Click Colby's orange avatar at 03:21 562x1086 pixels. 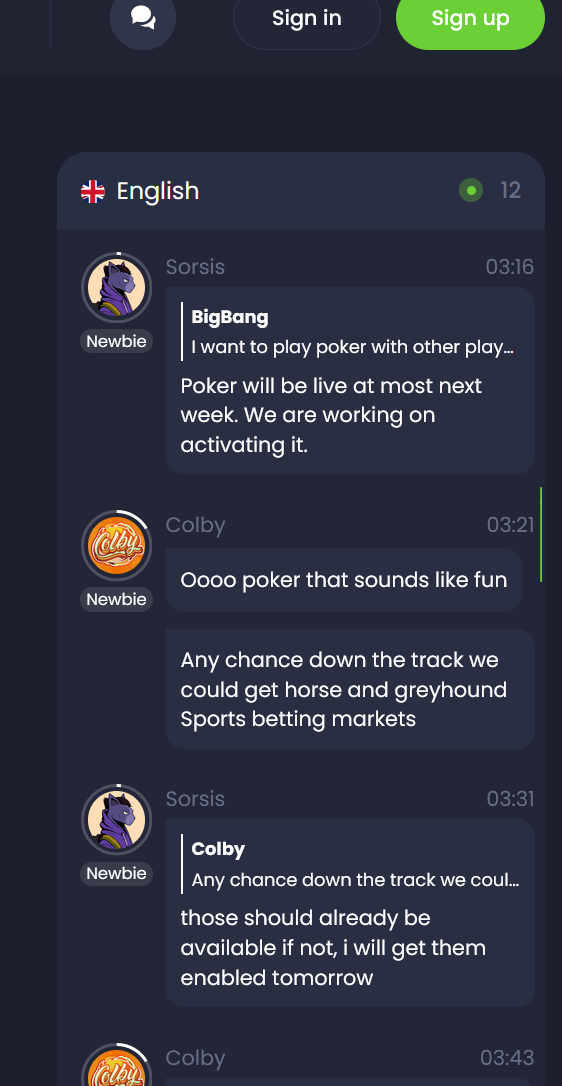(116, 545)
